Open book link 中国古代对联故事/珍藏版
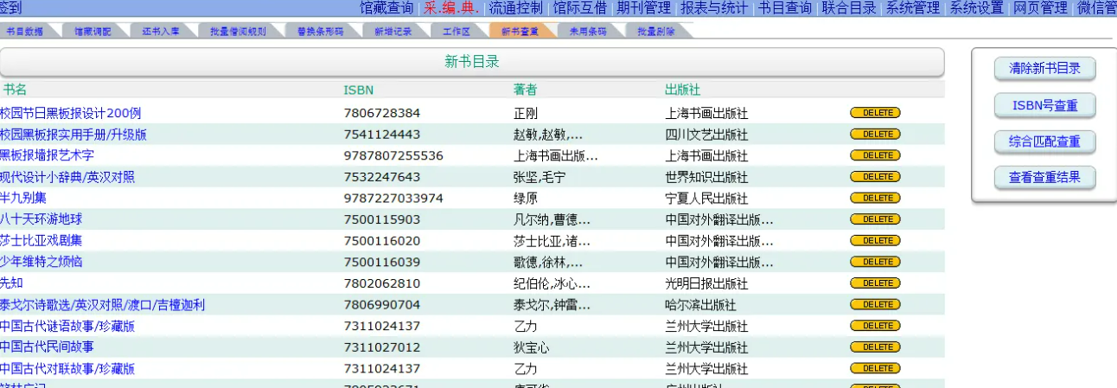This screenshot has width=1117, height=388. pos(68,369)
